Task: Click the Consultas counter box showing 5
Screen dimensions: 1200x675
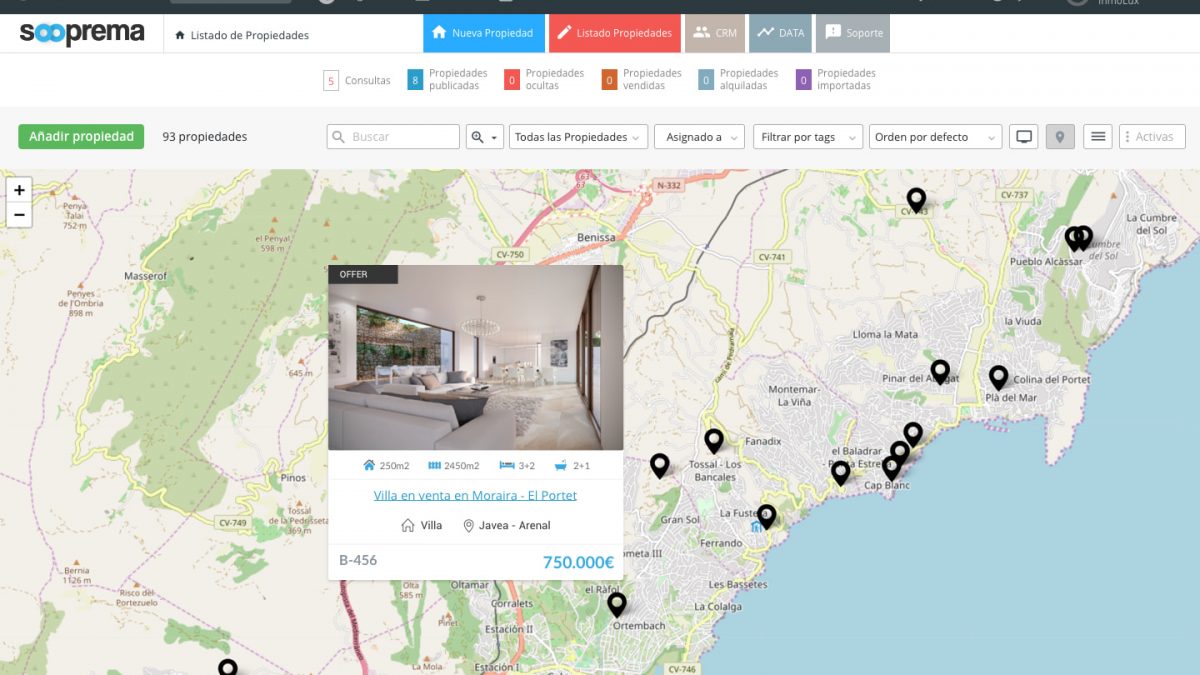Action: tap(331, 80)
